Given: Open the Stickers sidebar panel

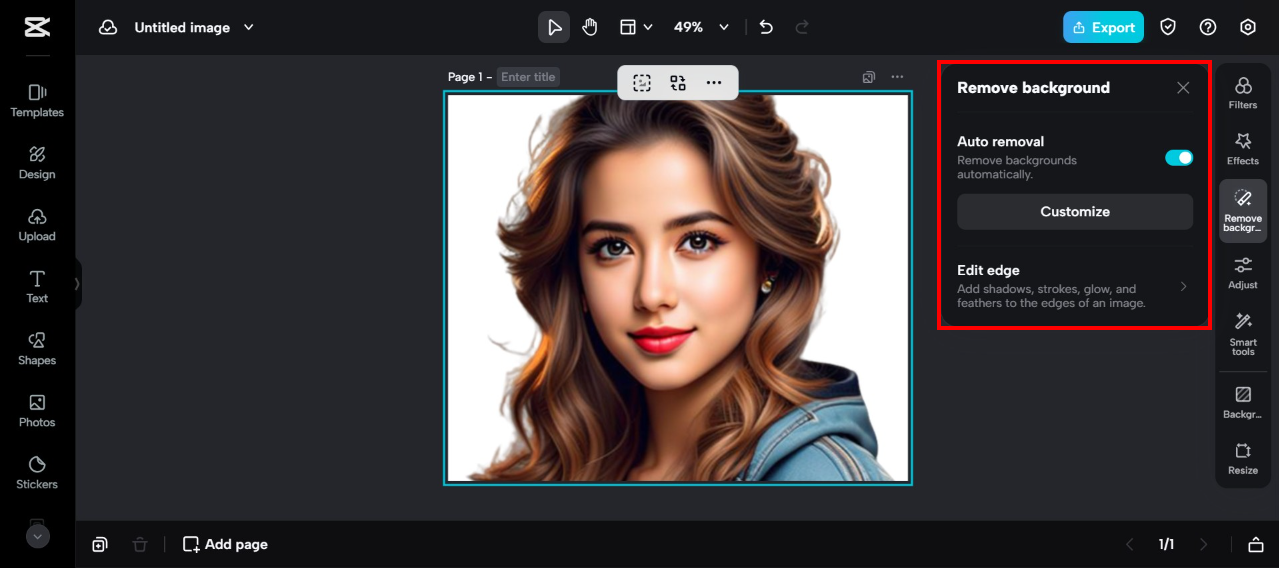Looking at the screenshot, I should [37, 472].
